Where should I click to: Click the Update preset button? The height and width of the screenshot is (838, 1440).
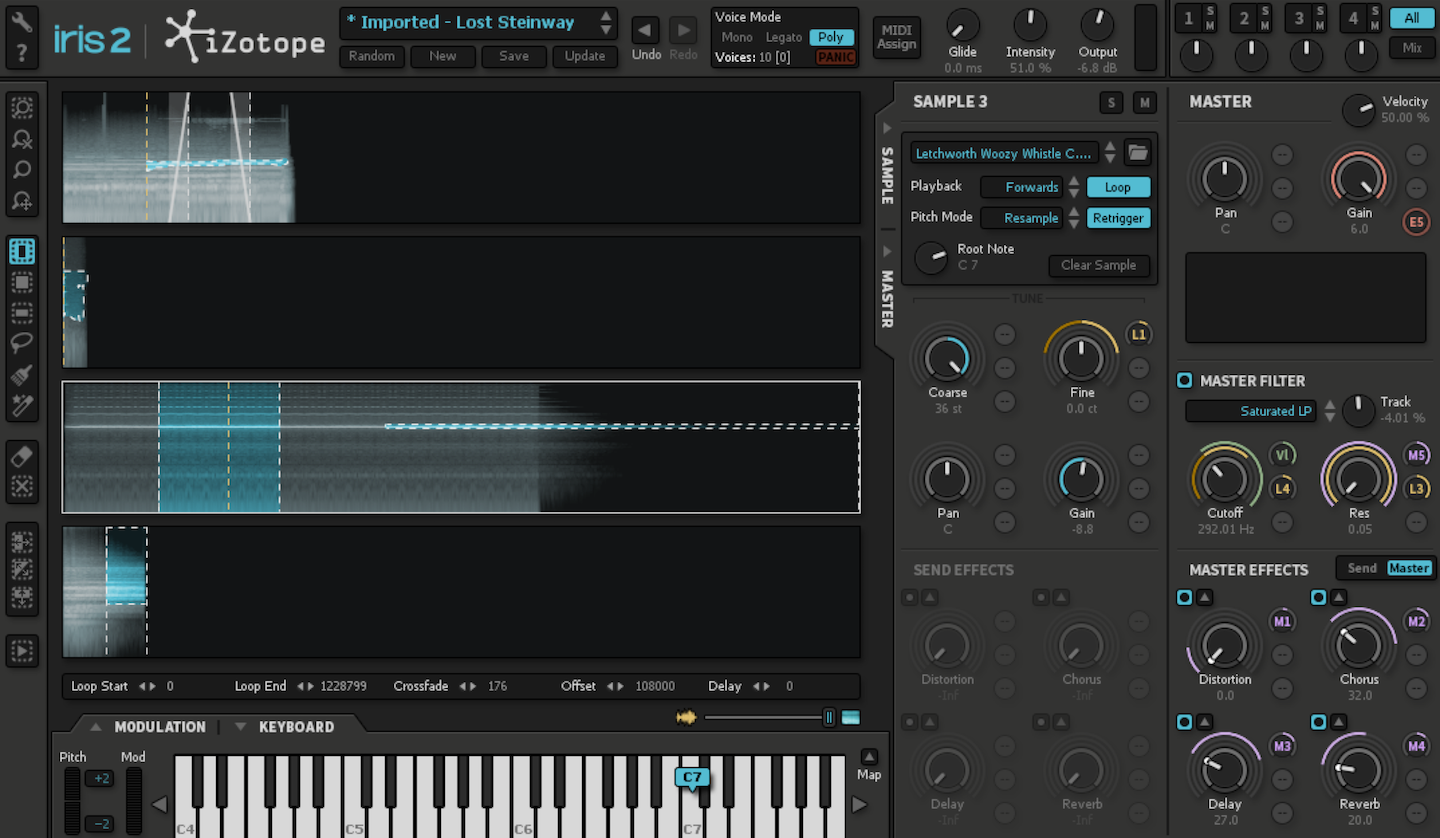click(x=585, y=56)
